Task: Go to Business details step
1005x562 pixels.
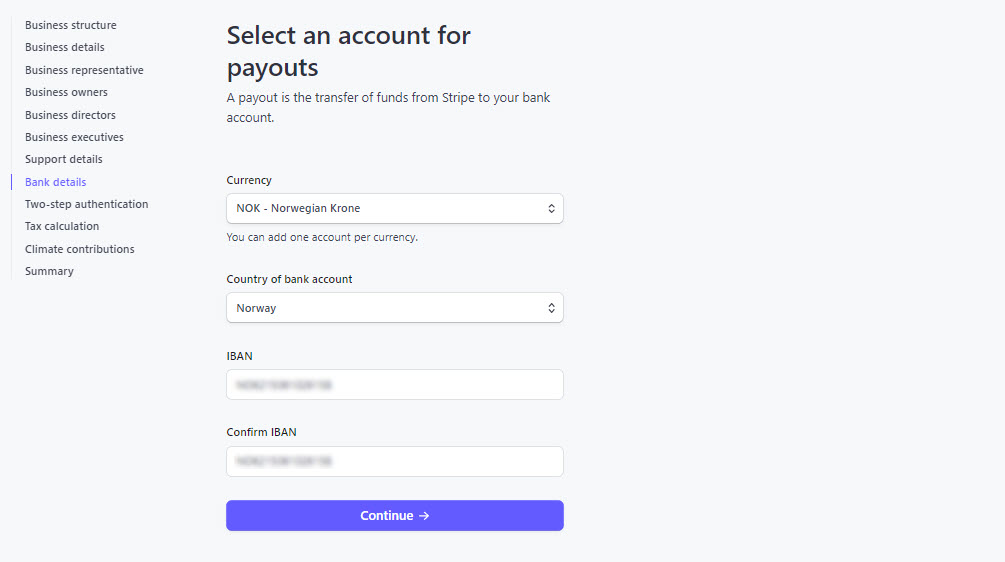Action: [x=64, y=47]
